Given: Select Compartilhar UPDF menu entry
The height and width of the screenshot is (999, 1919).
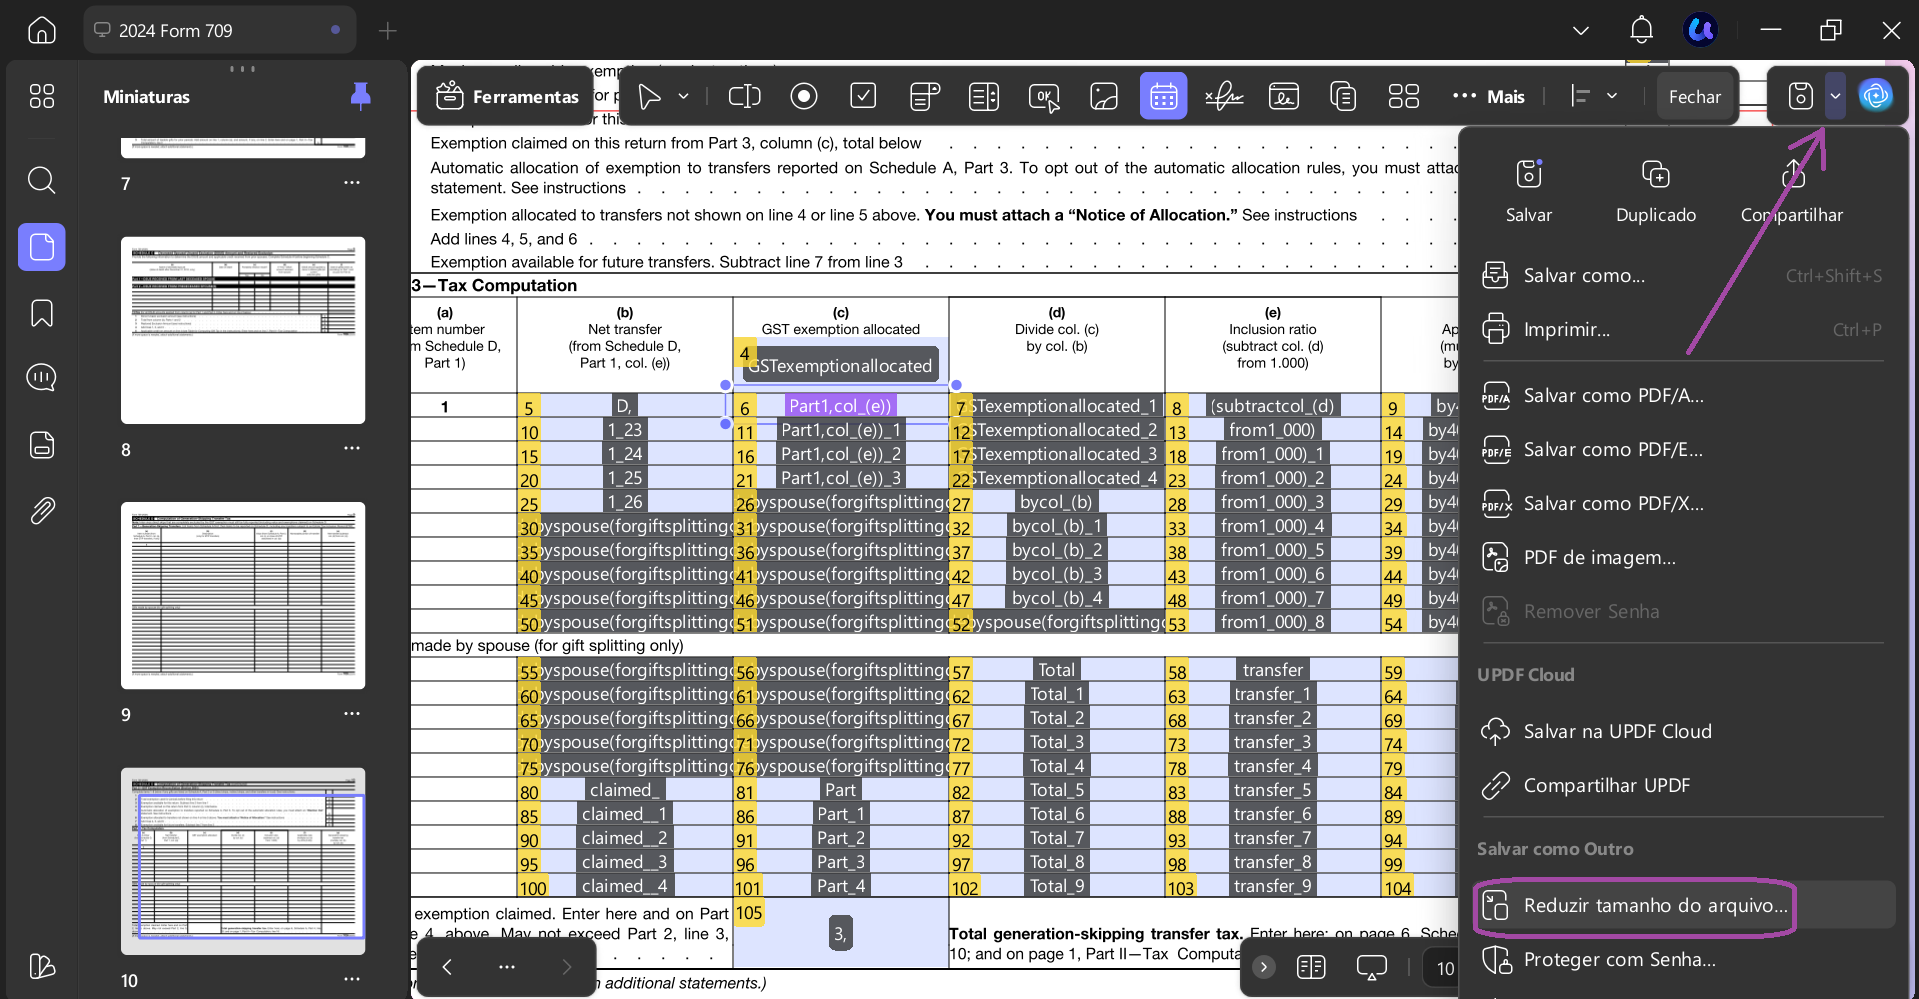Looking at the screenshot, I should 1683,785.
